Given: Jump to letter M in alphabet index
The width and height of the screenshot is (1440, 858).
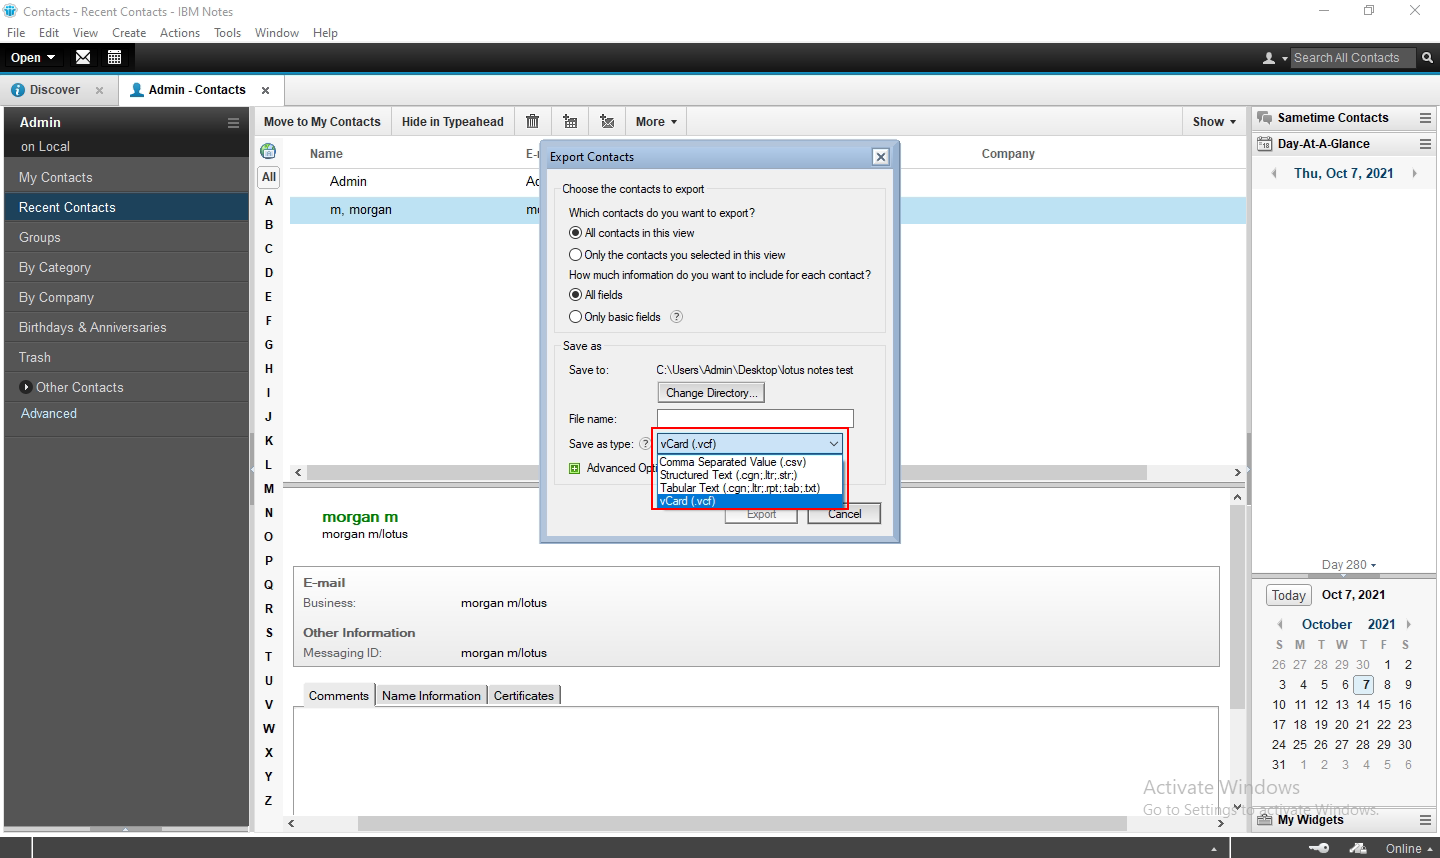Looking at the screenshot, I should point(269,489).
